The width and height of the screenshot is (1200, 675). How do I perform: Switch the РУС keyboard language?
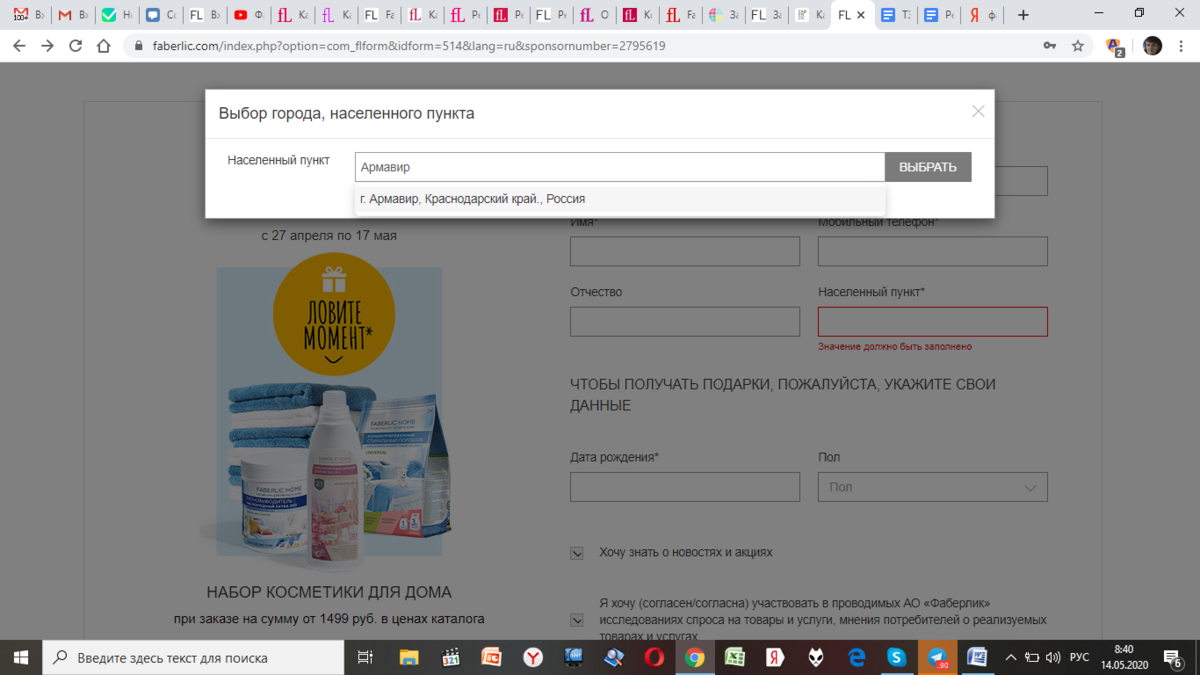pos(1080,657)
